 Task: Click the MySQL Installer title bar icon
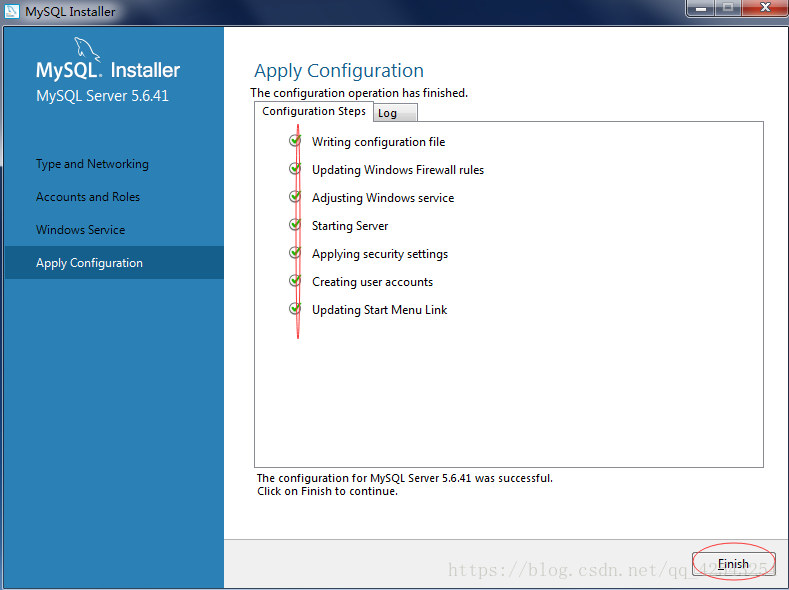click(x=11, y=11)
